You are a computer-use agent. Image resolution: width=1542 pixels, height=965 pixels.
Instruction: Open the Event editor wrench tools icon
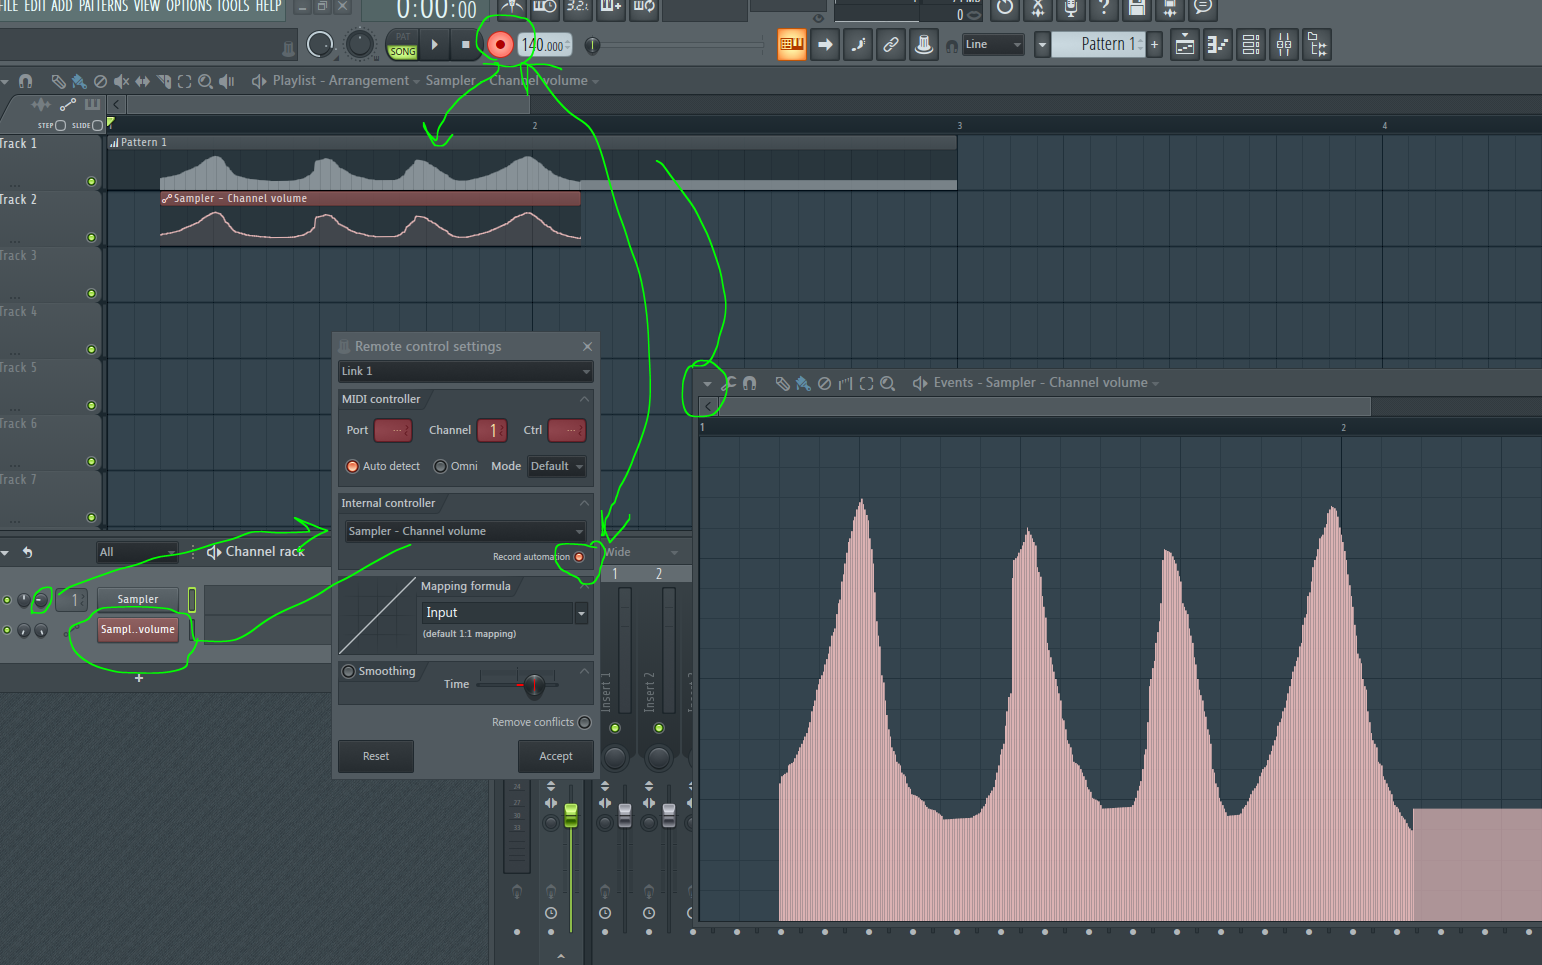pos(729,383)
